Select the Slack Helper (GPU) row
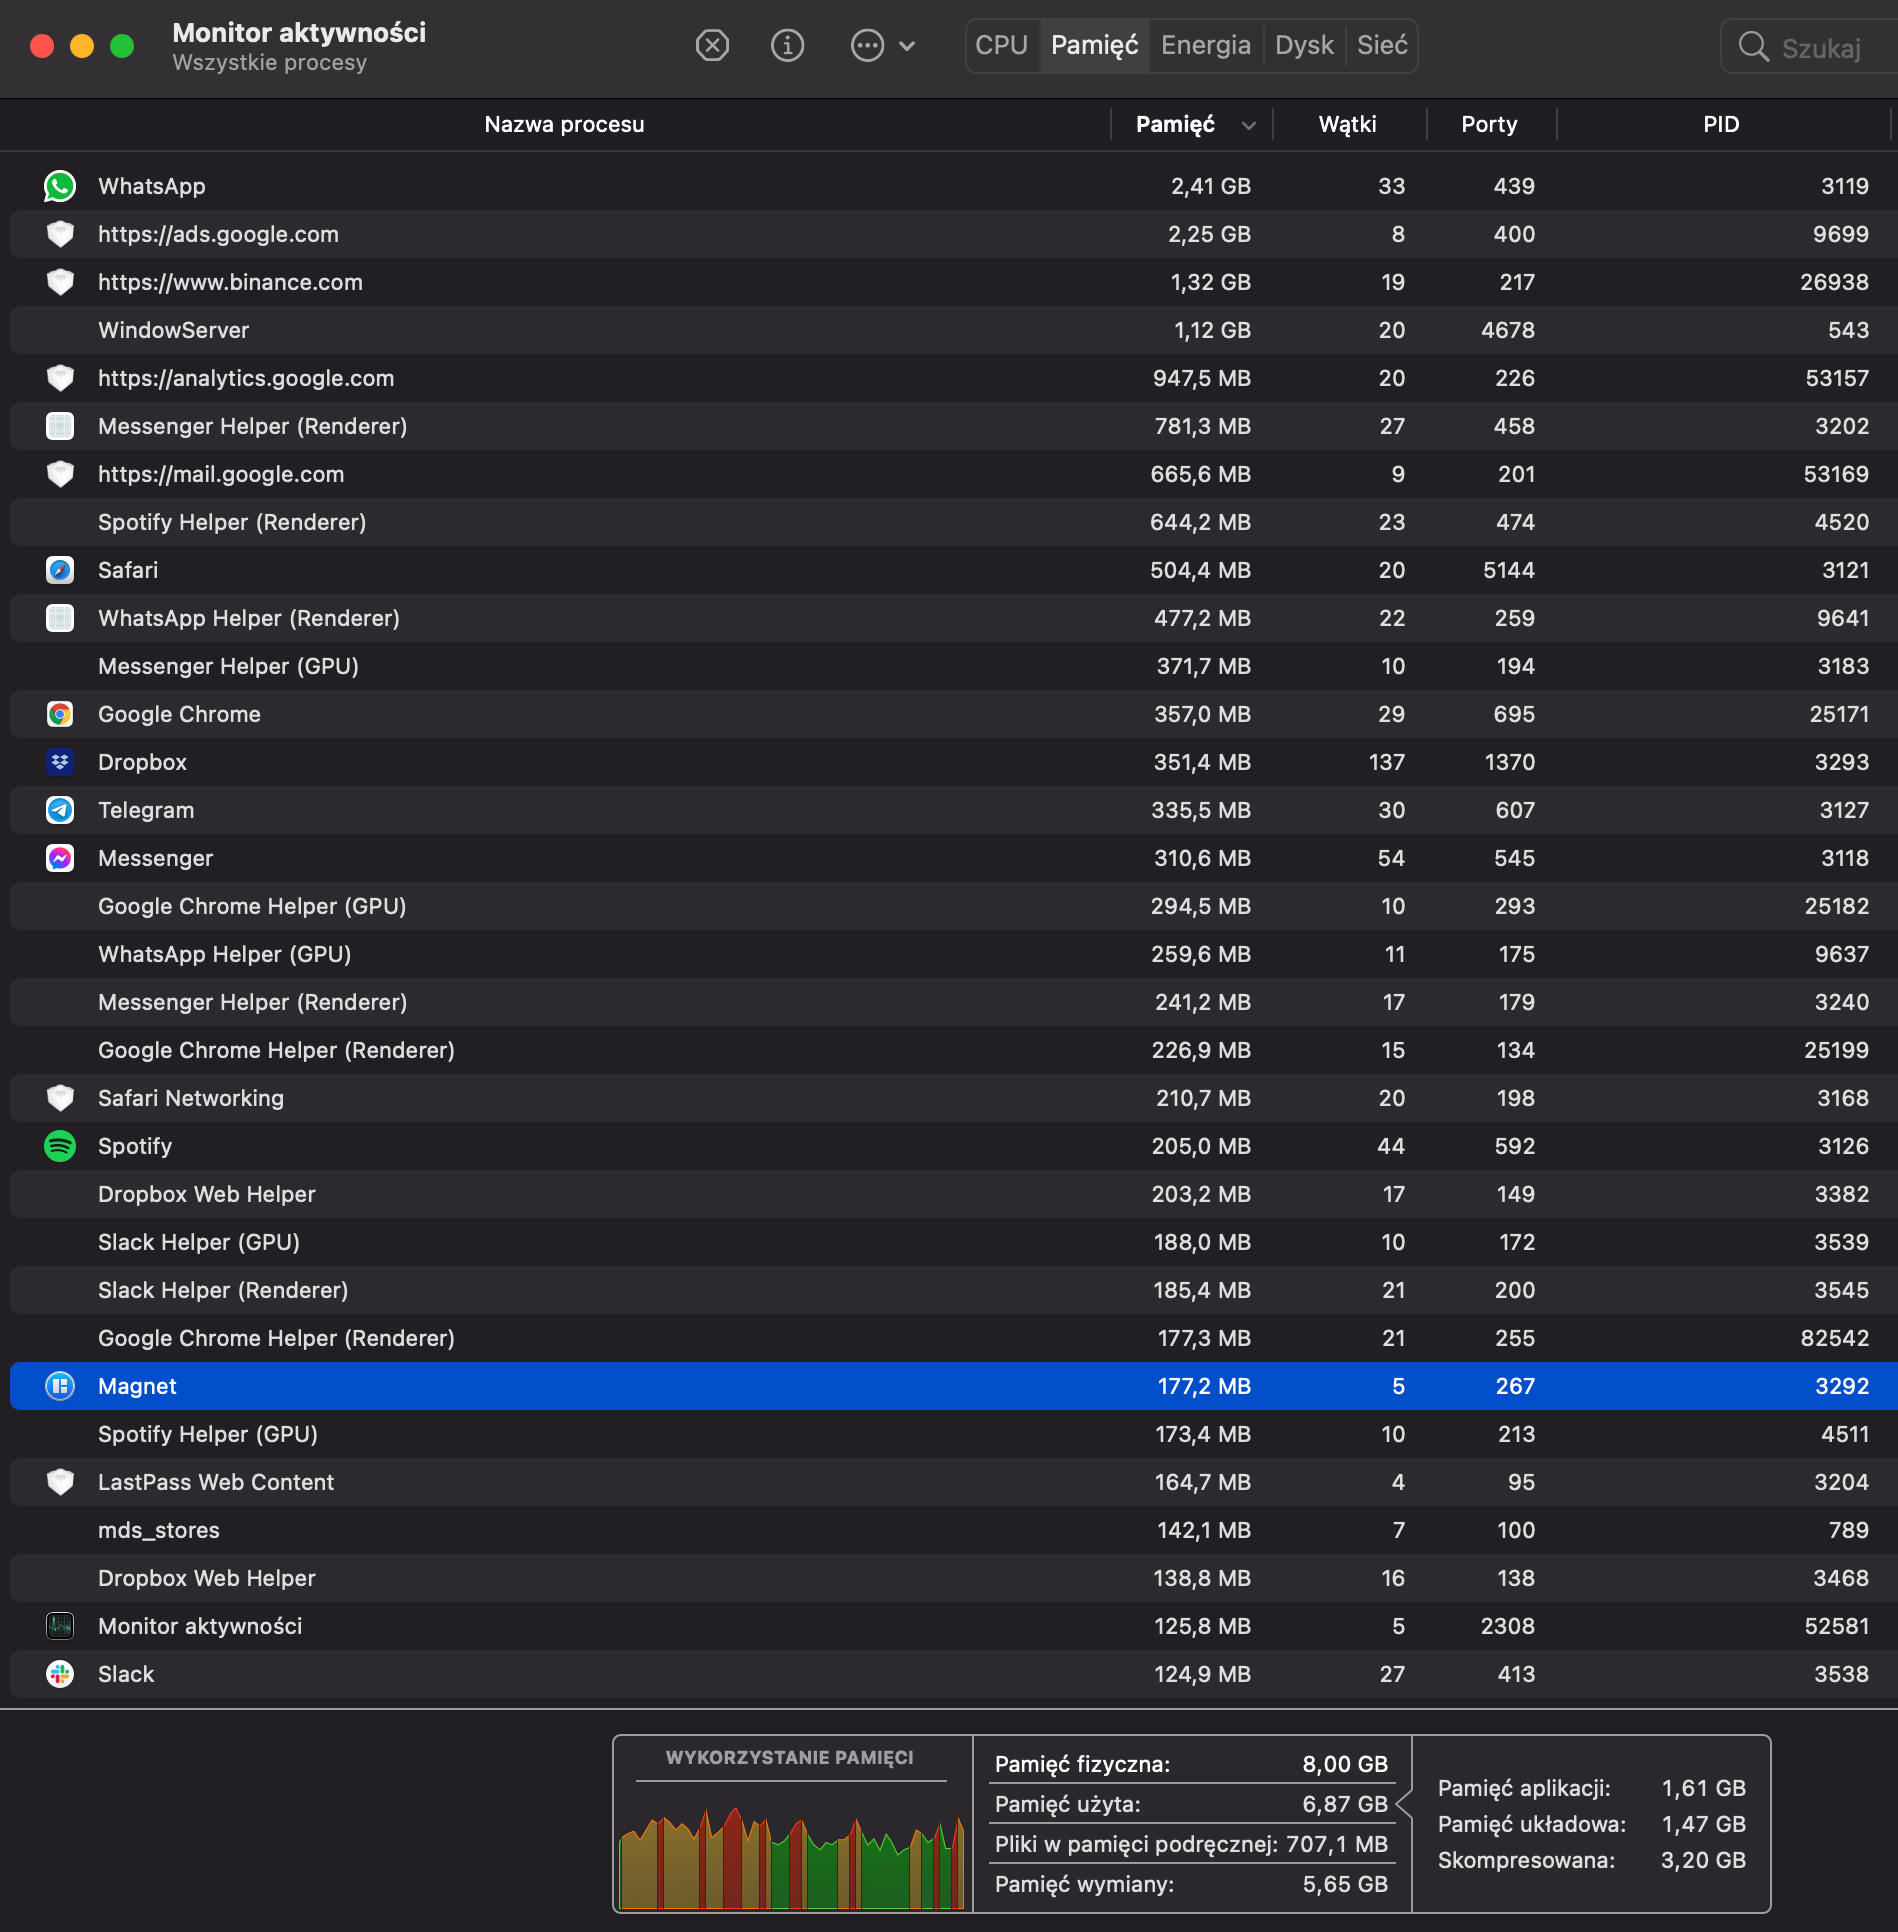Screen dimensions: 1898x1932 954,1242
